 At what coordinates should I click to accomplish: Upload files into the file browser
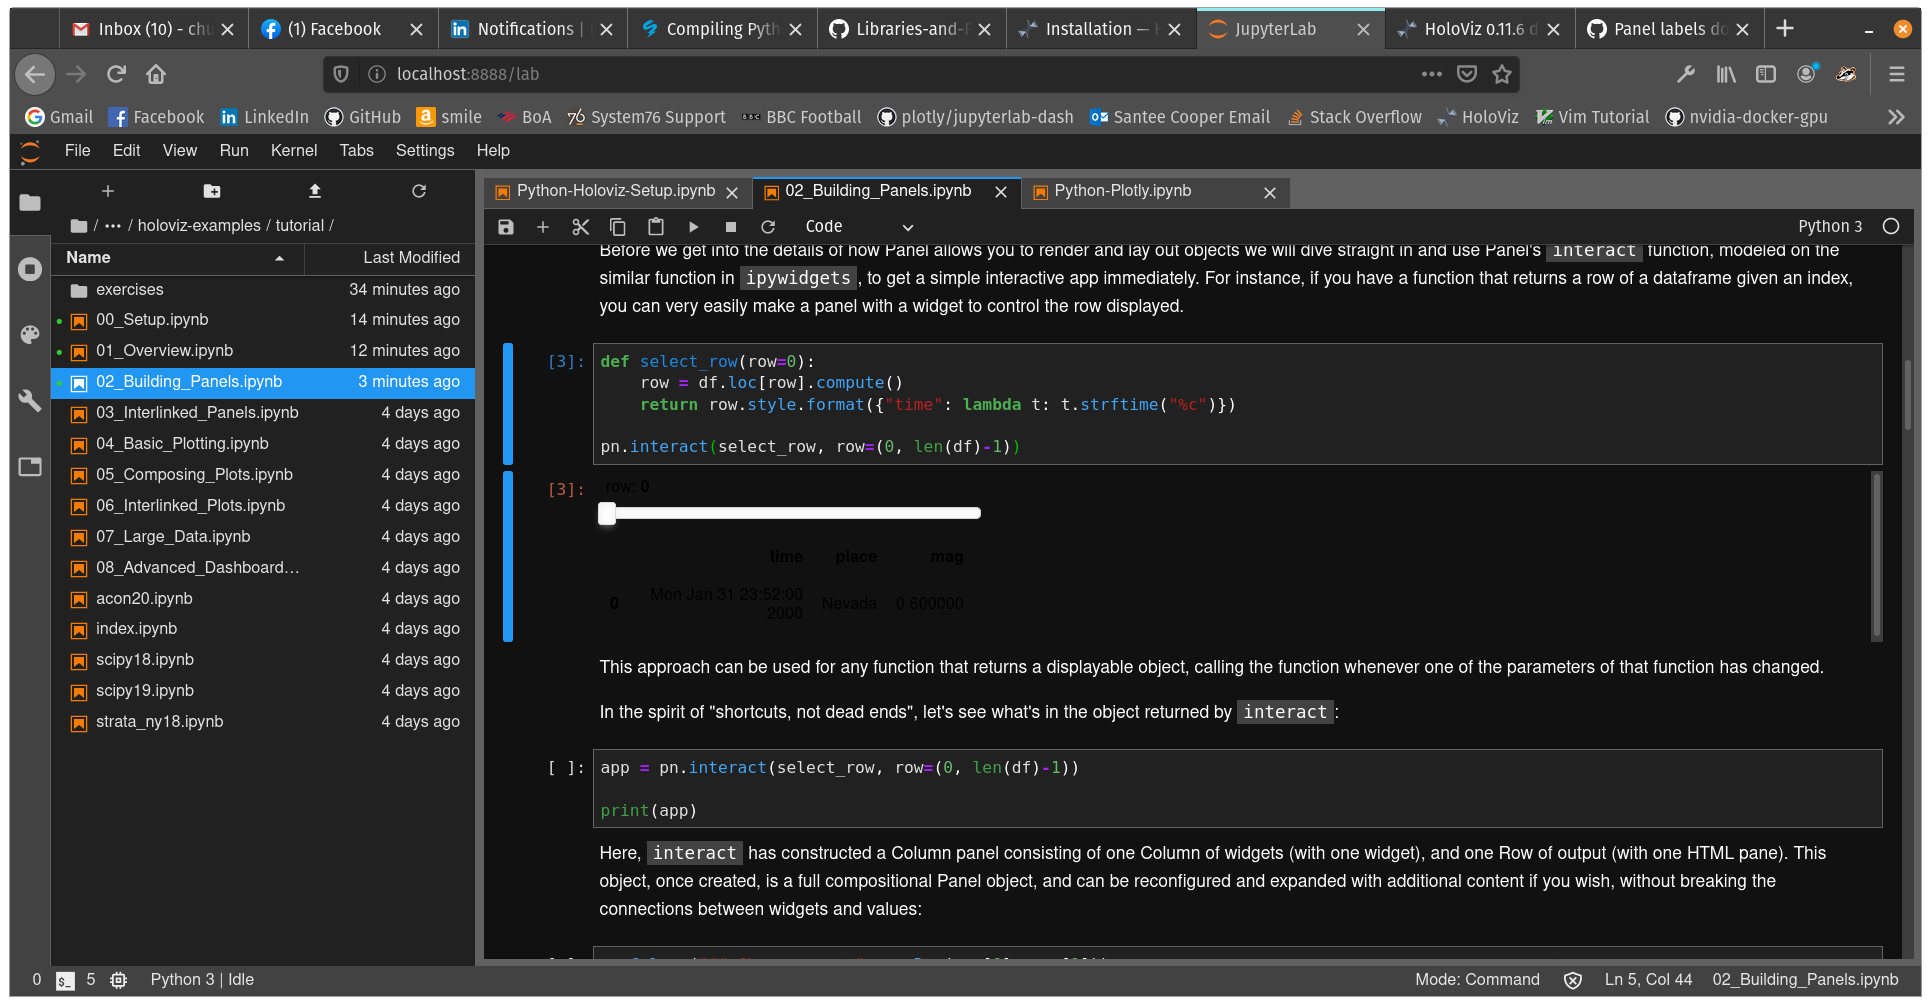(x=313, y=191)
